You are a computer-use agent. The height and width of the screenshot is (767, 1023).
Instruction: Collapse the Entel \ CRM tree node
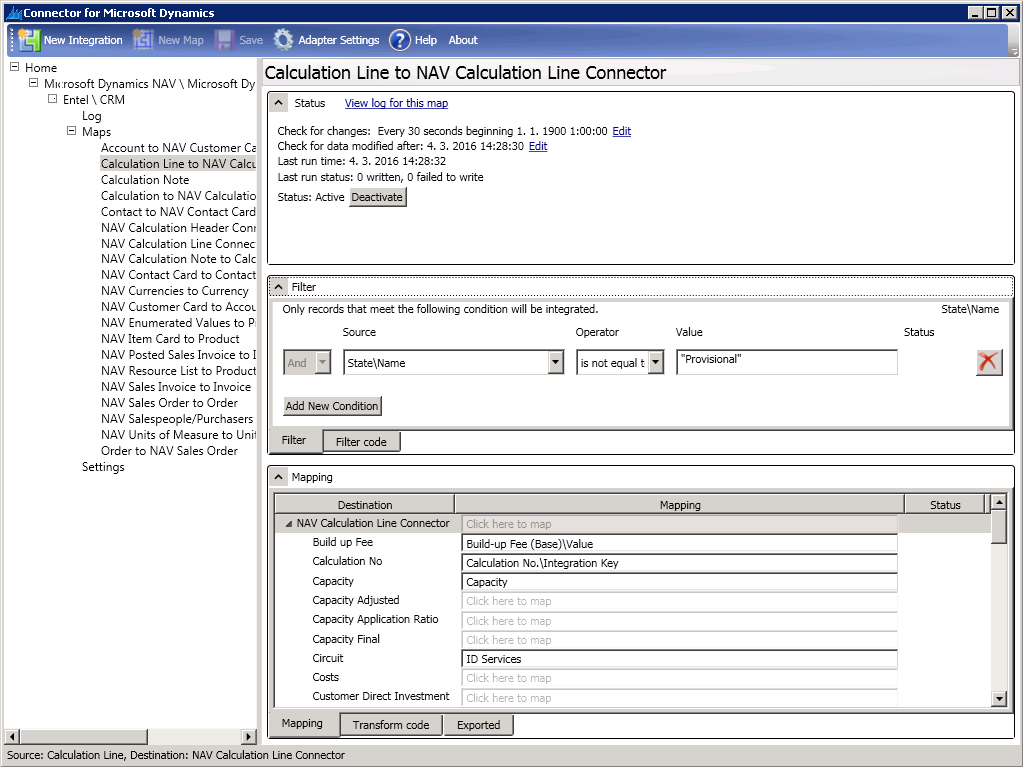click(x=52, y=99)
